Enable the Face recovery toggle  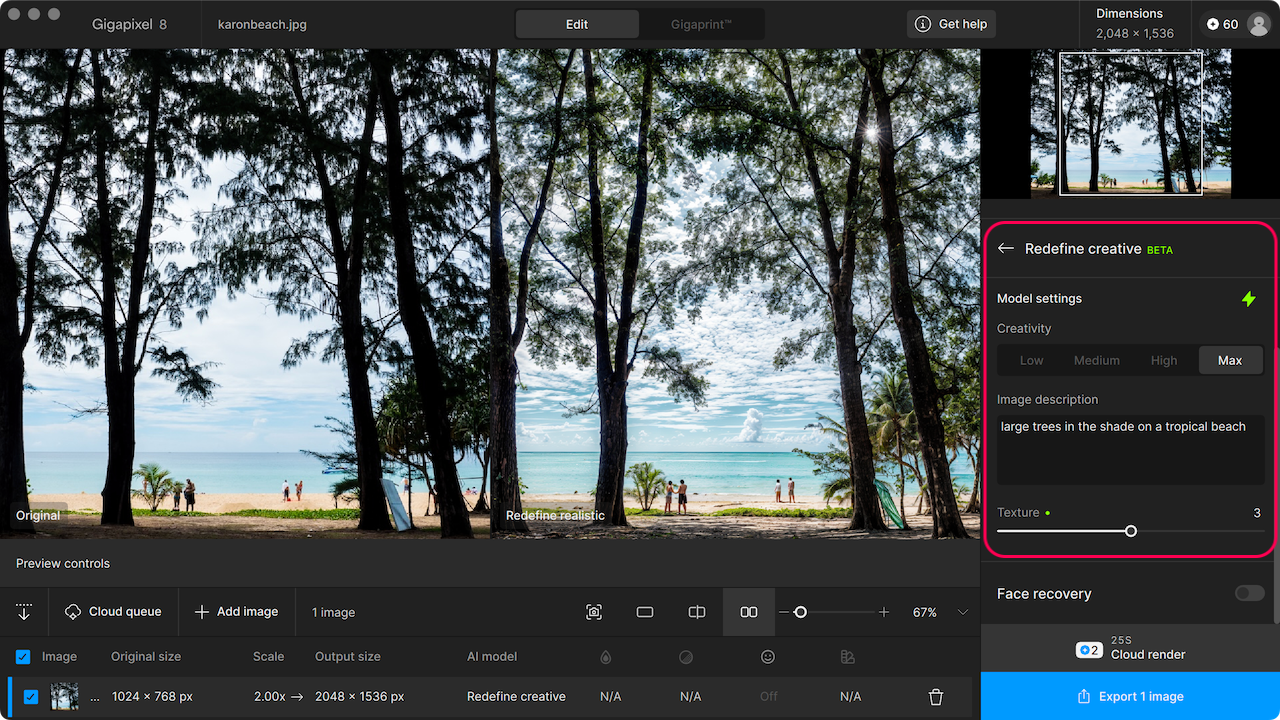[1249, 593]
